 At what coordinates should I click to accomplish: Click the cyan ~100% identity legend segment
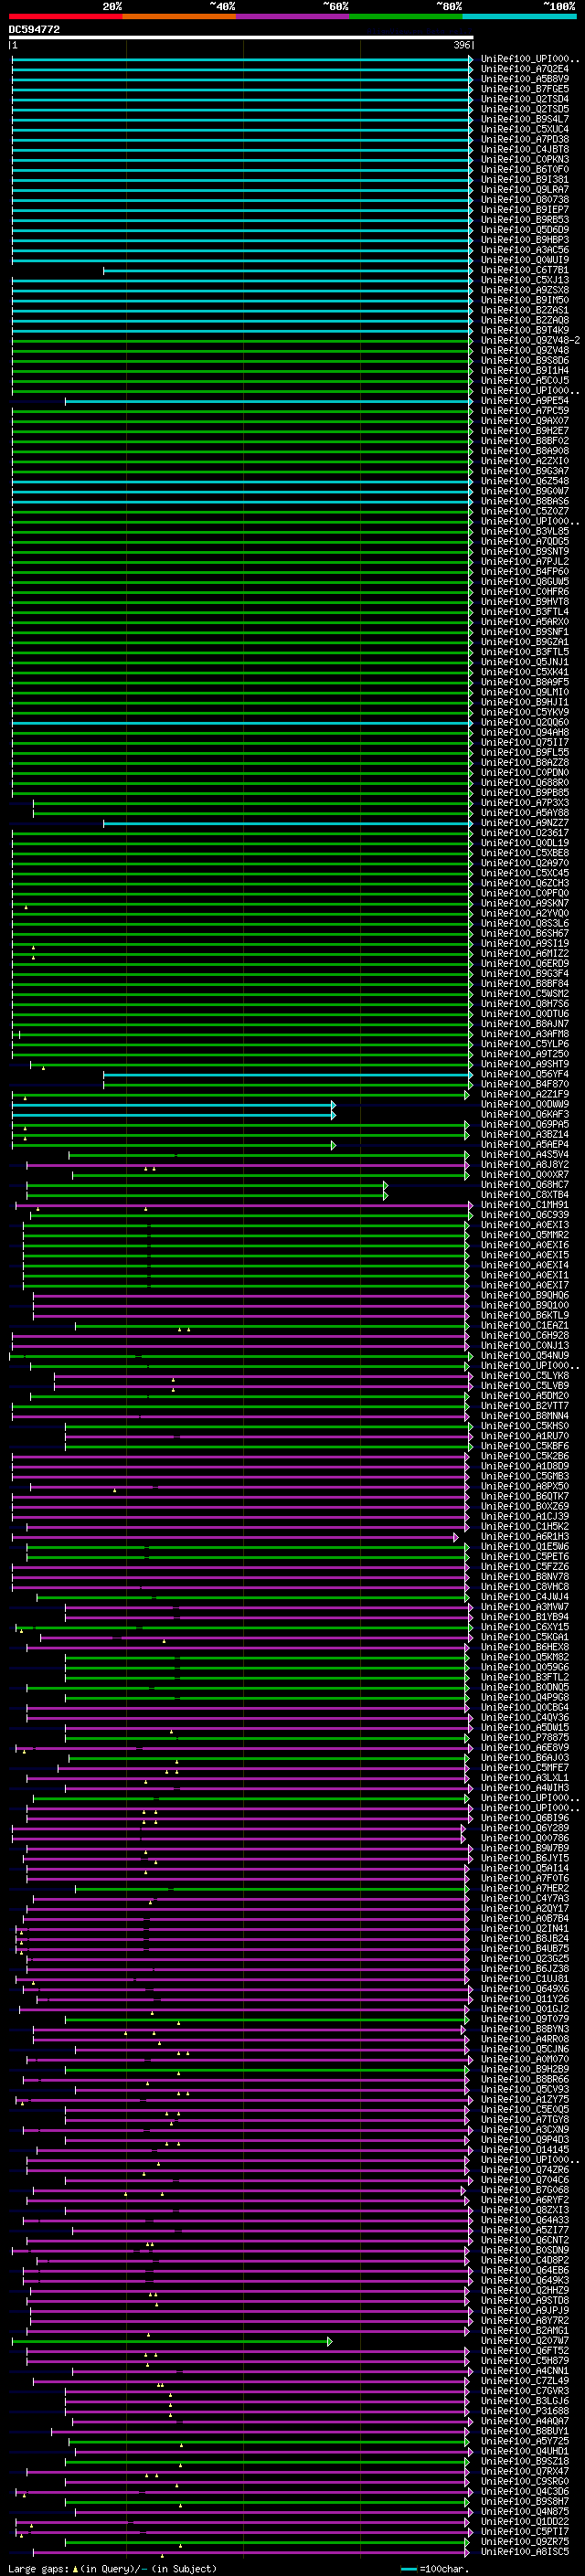coord(519,16)
